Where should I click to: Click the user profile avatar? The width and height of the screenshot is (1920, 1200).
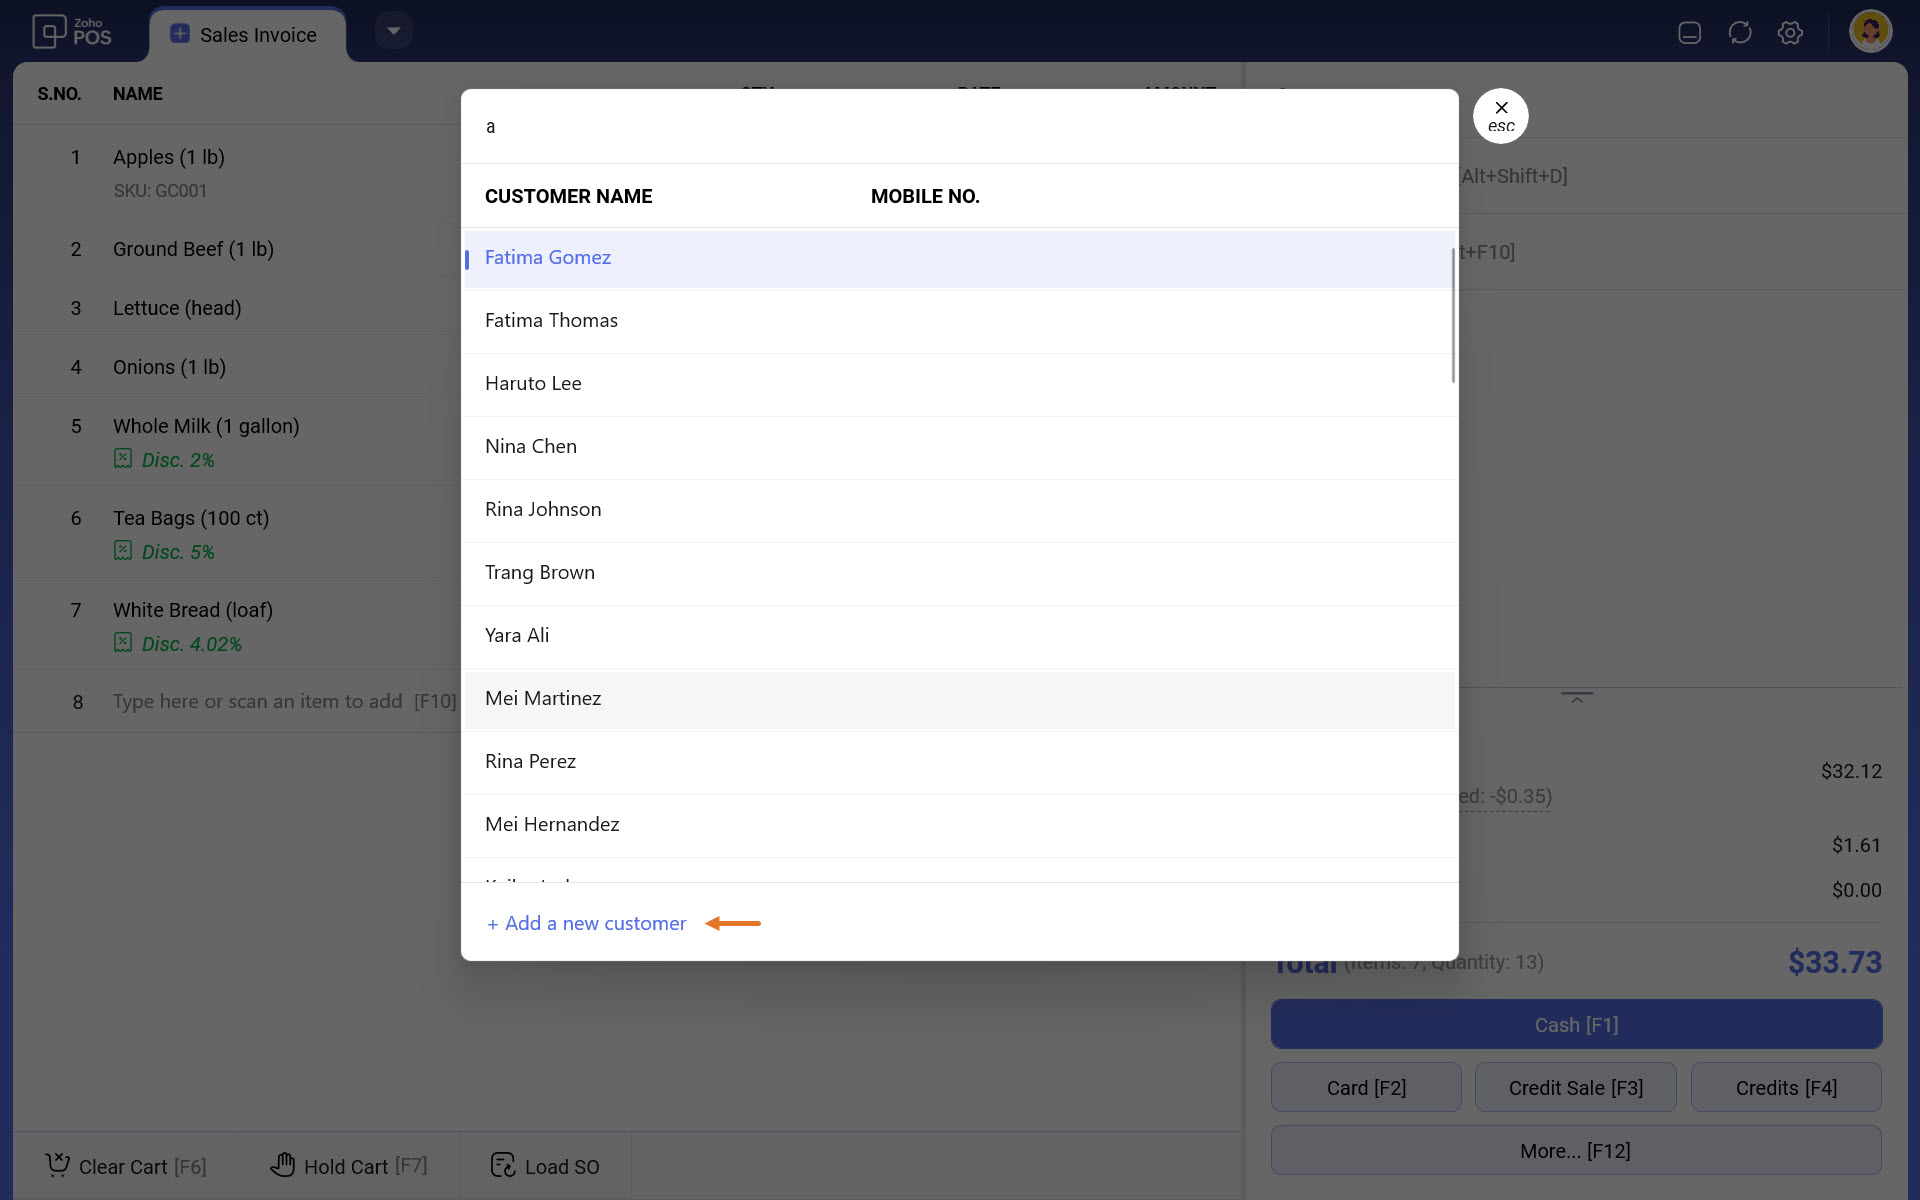pyautogui.click(x=1869, y=32)
